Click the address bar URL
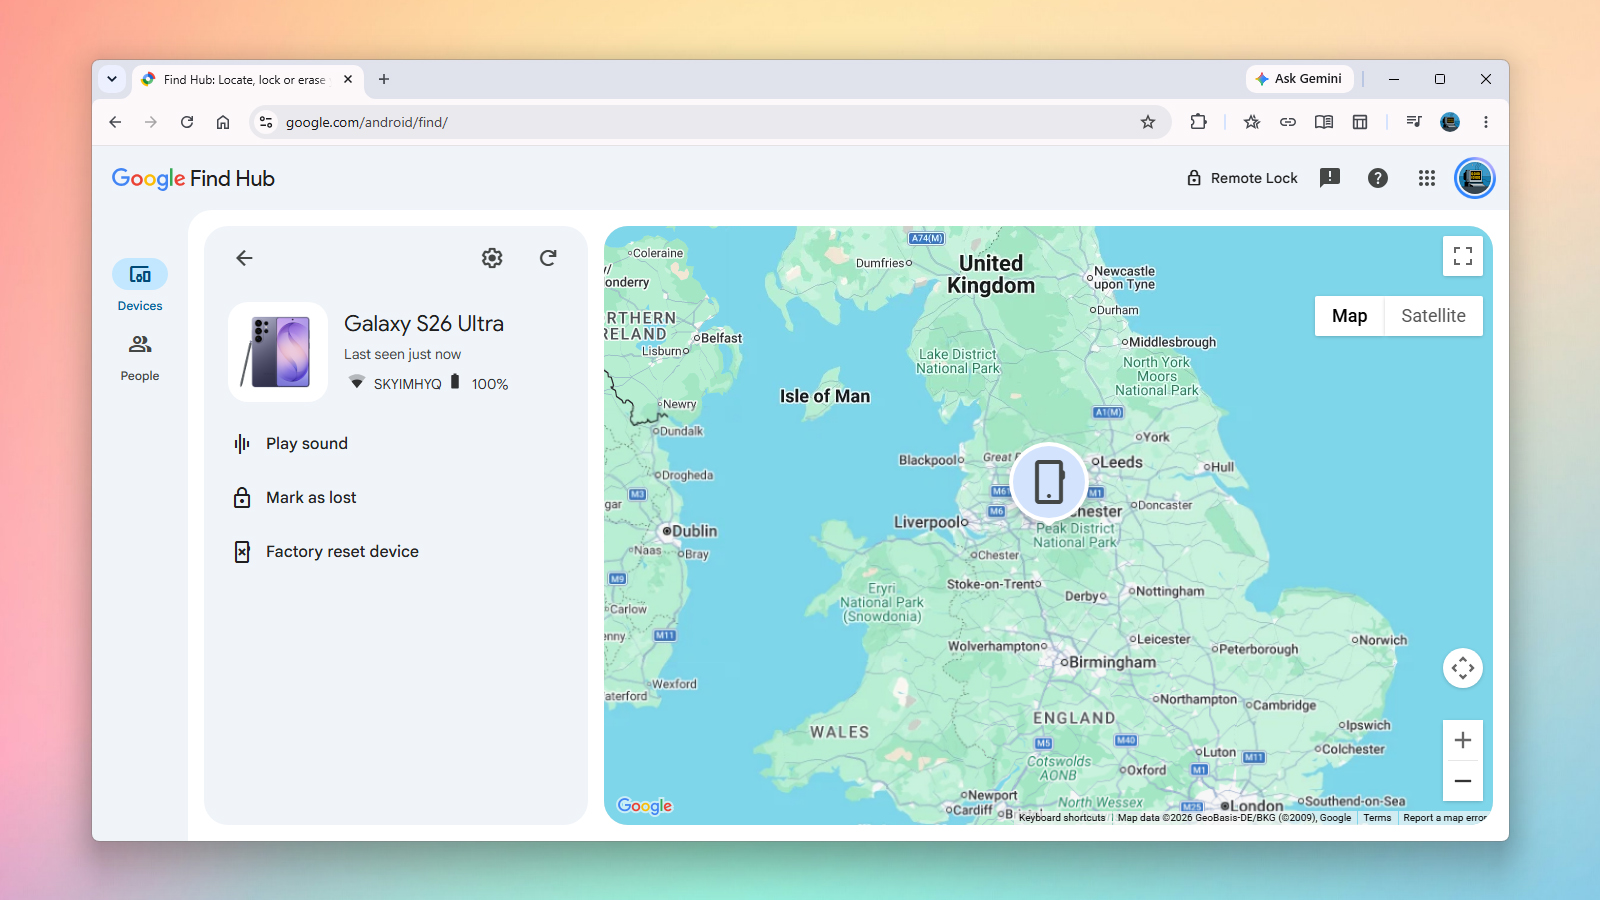 (366, 122)
